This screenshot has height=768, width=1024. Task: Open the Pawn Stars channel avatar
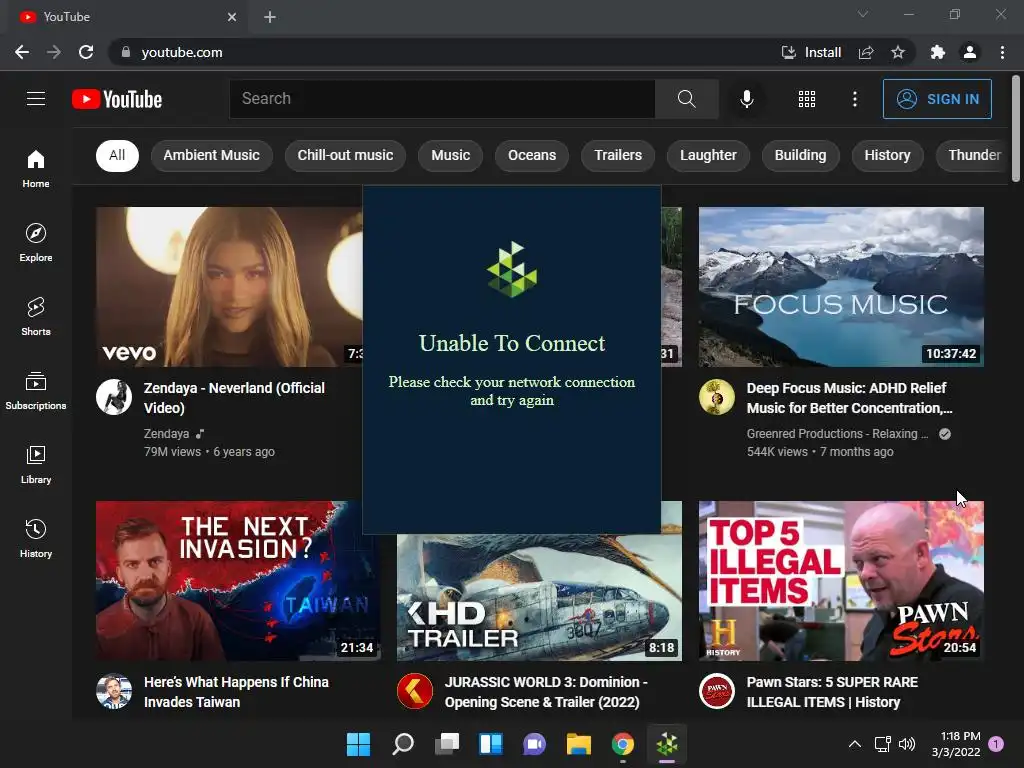point(716,691)
